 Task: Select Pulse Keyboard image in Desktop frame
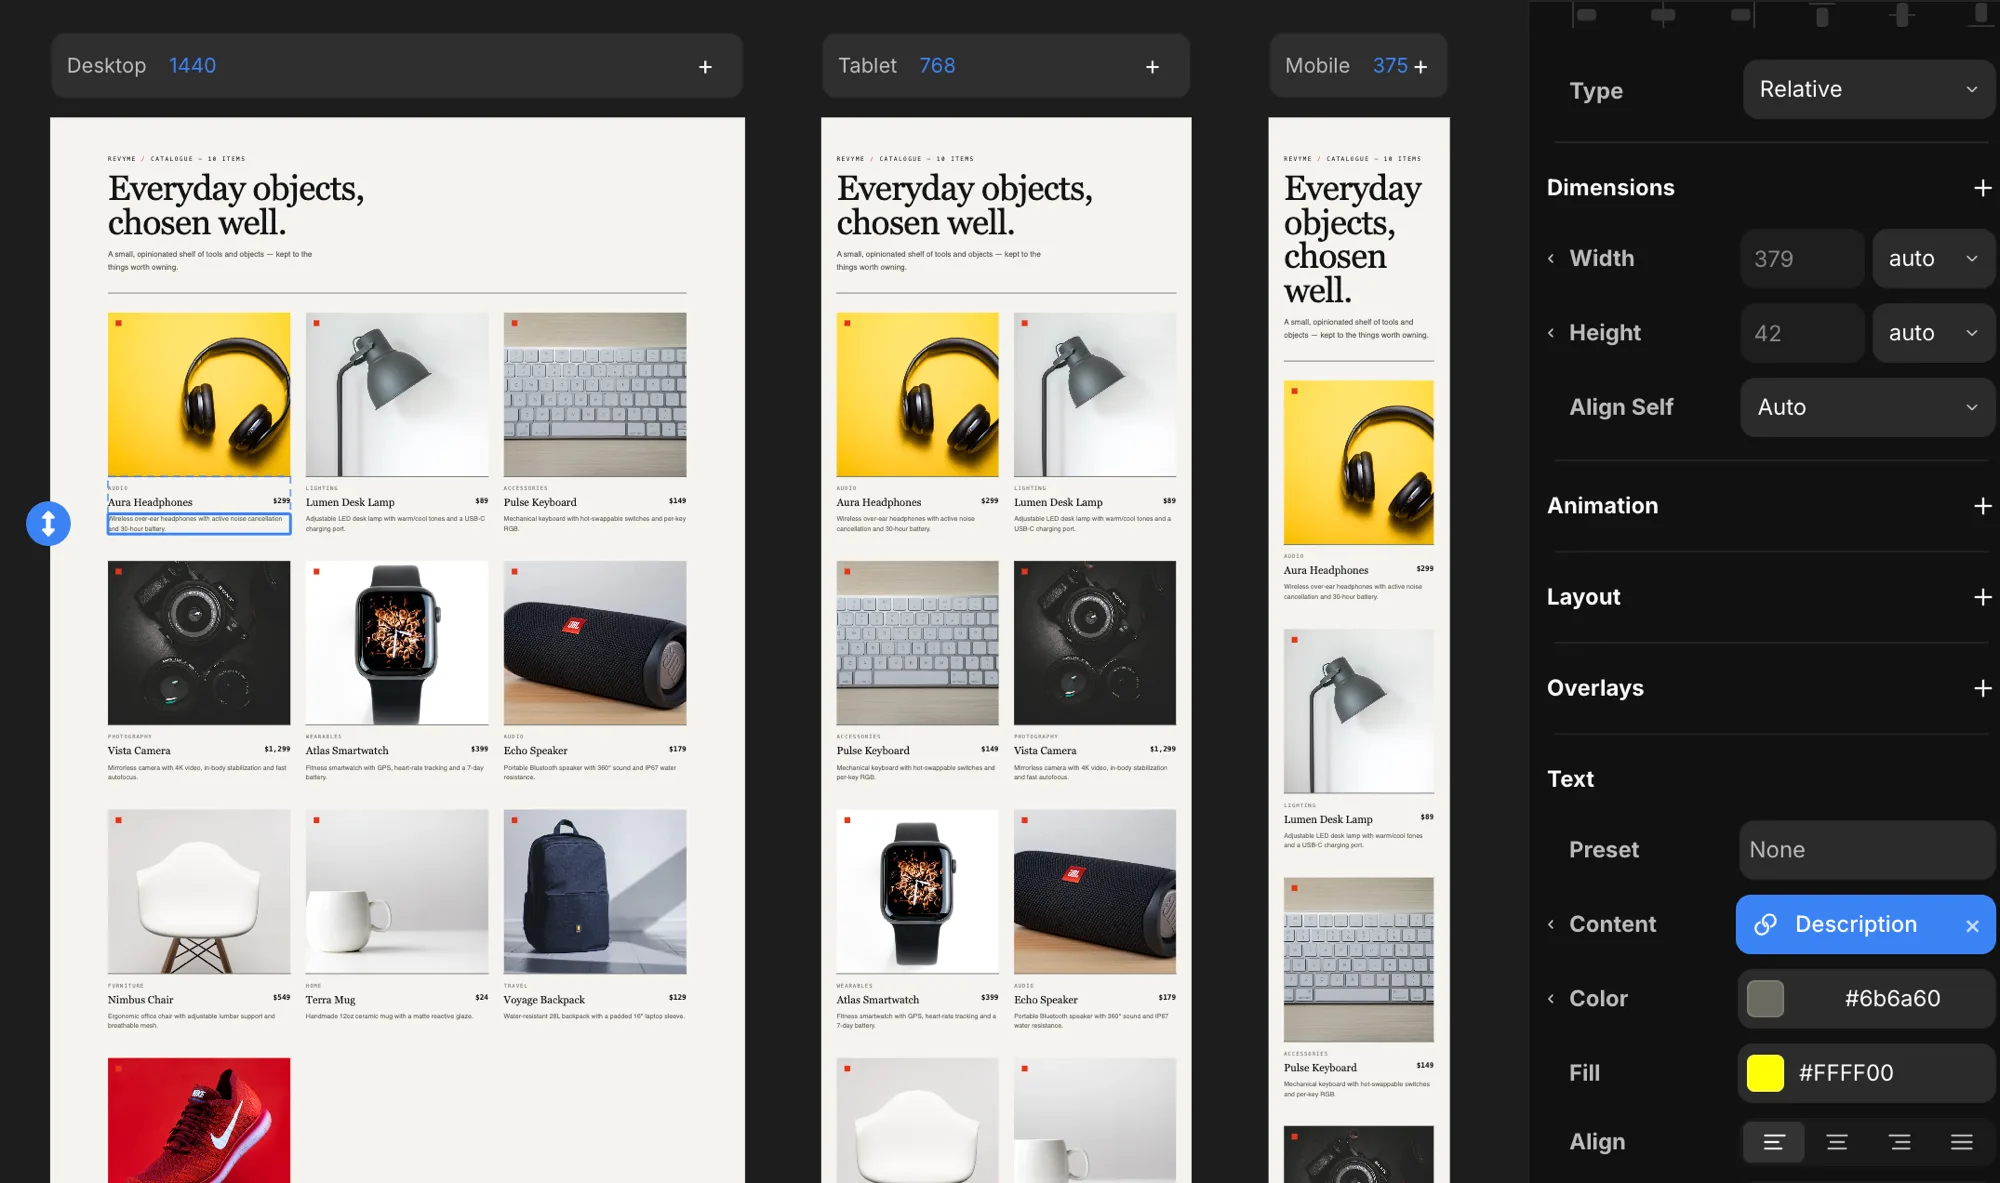[595, 394]
